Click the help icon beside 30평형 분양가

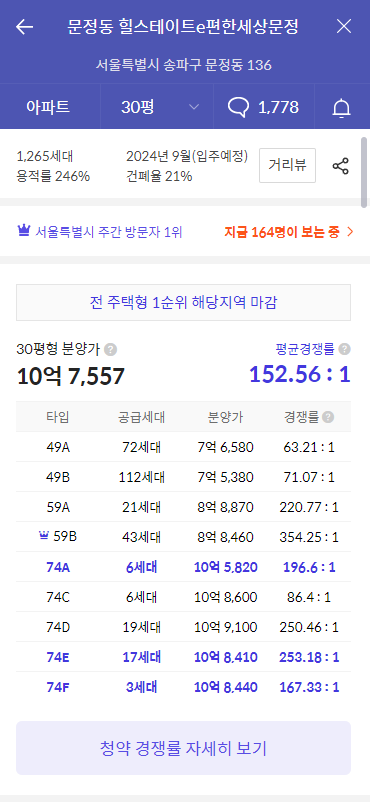(111, 350)
